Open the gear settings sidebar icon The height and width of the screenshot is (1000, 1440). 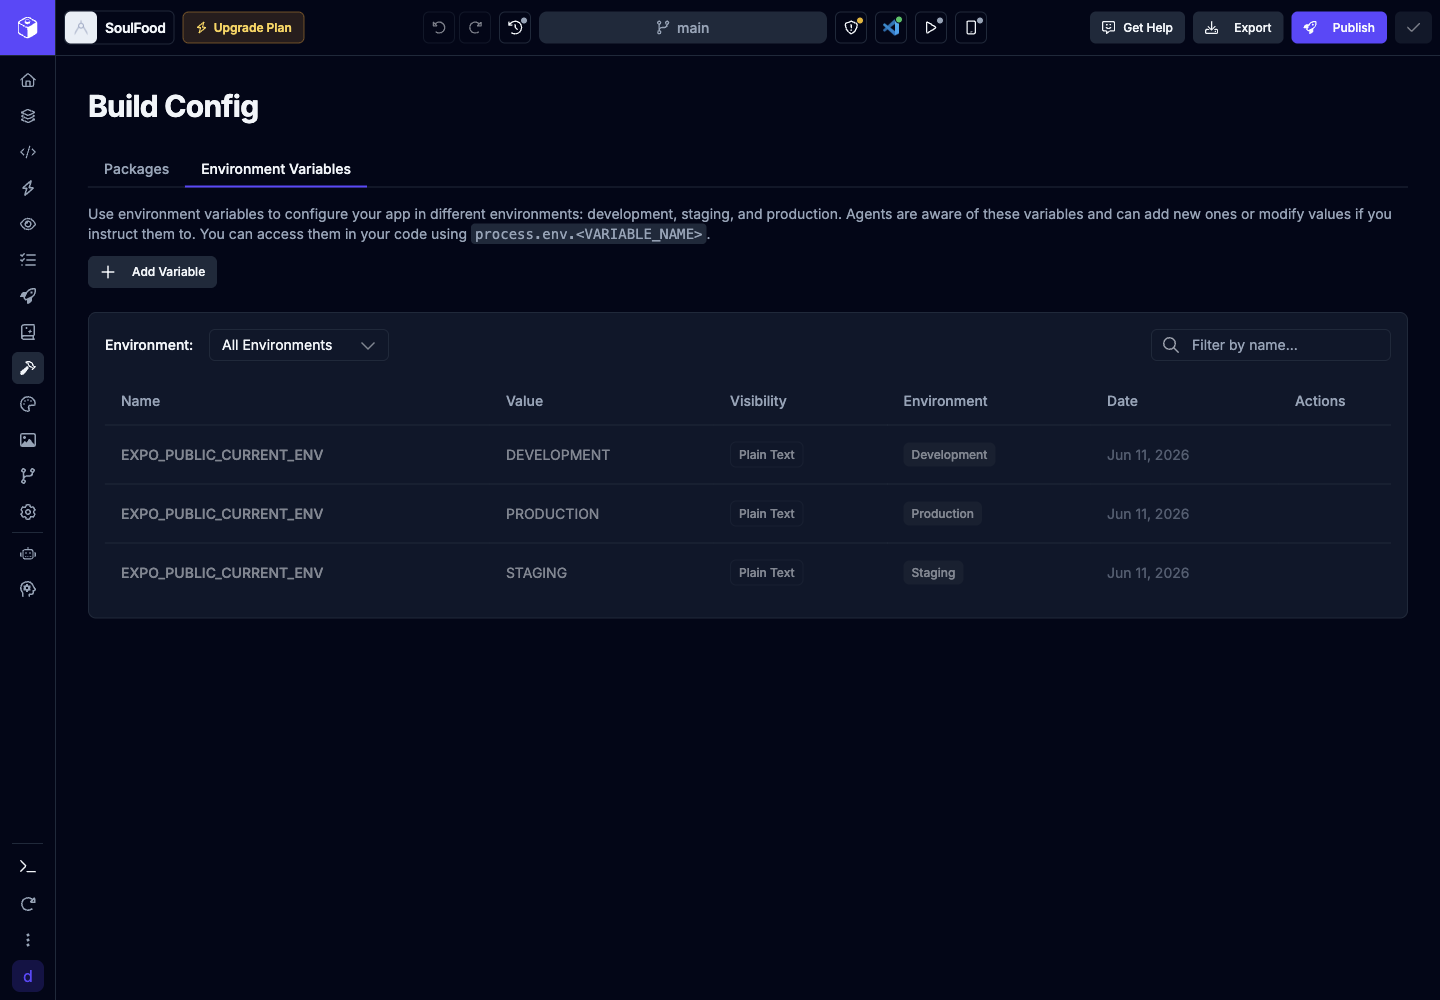pos(28,512)
